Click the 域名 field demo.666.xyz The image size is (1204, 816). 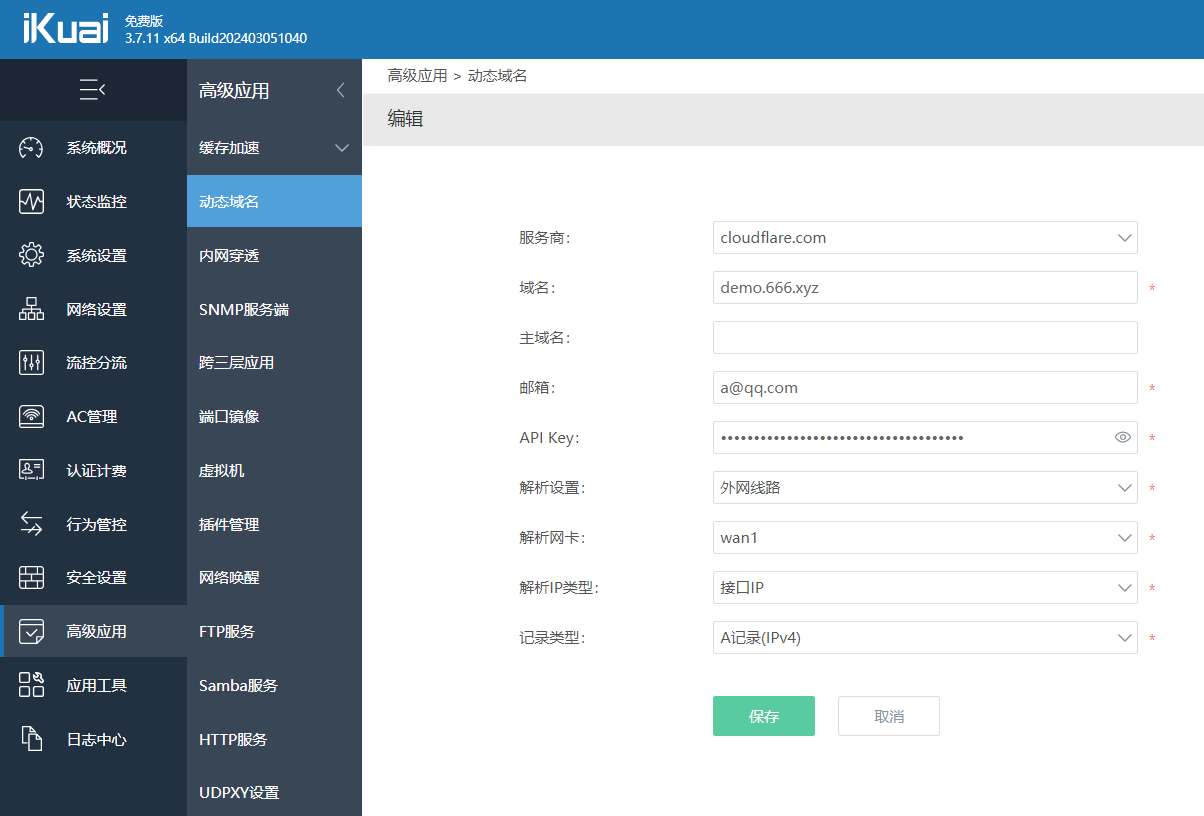click(925, 287)
